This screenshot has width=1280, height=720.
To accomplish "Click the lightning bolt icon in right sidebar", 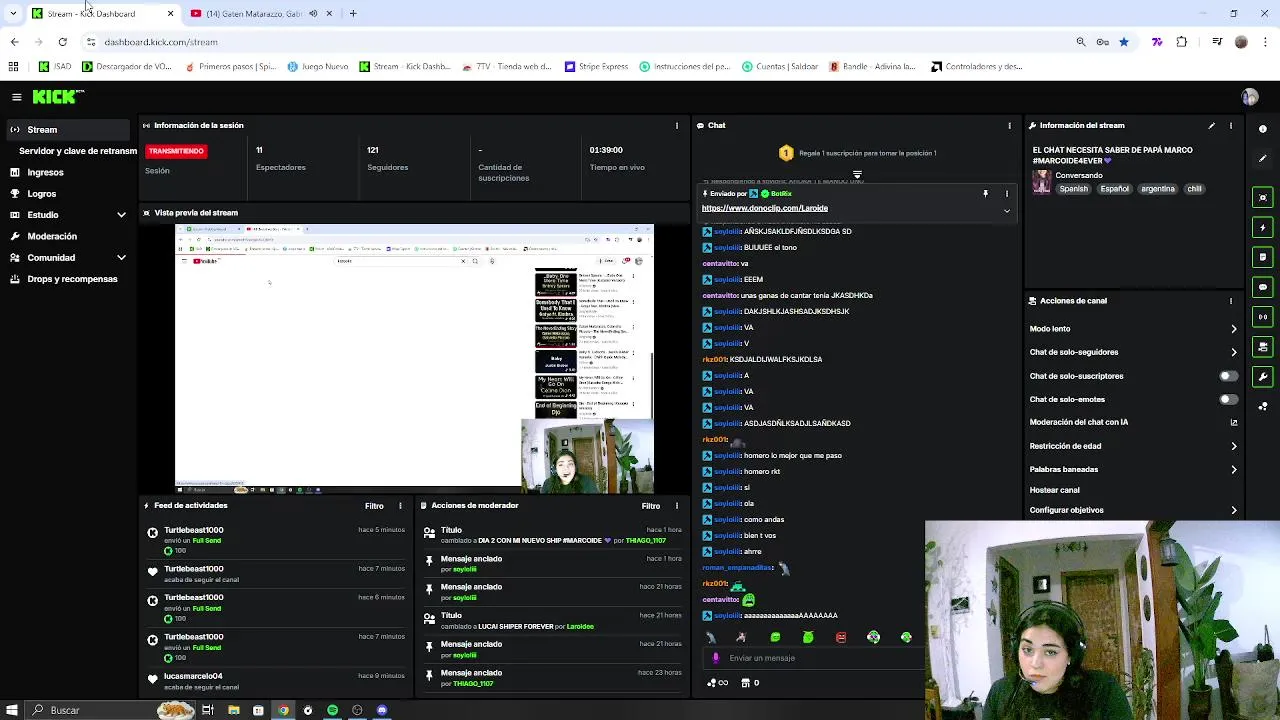I will (1263, 228).
